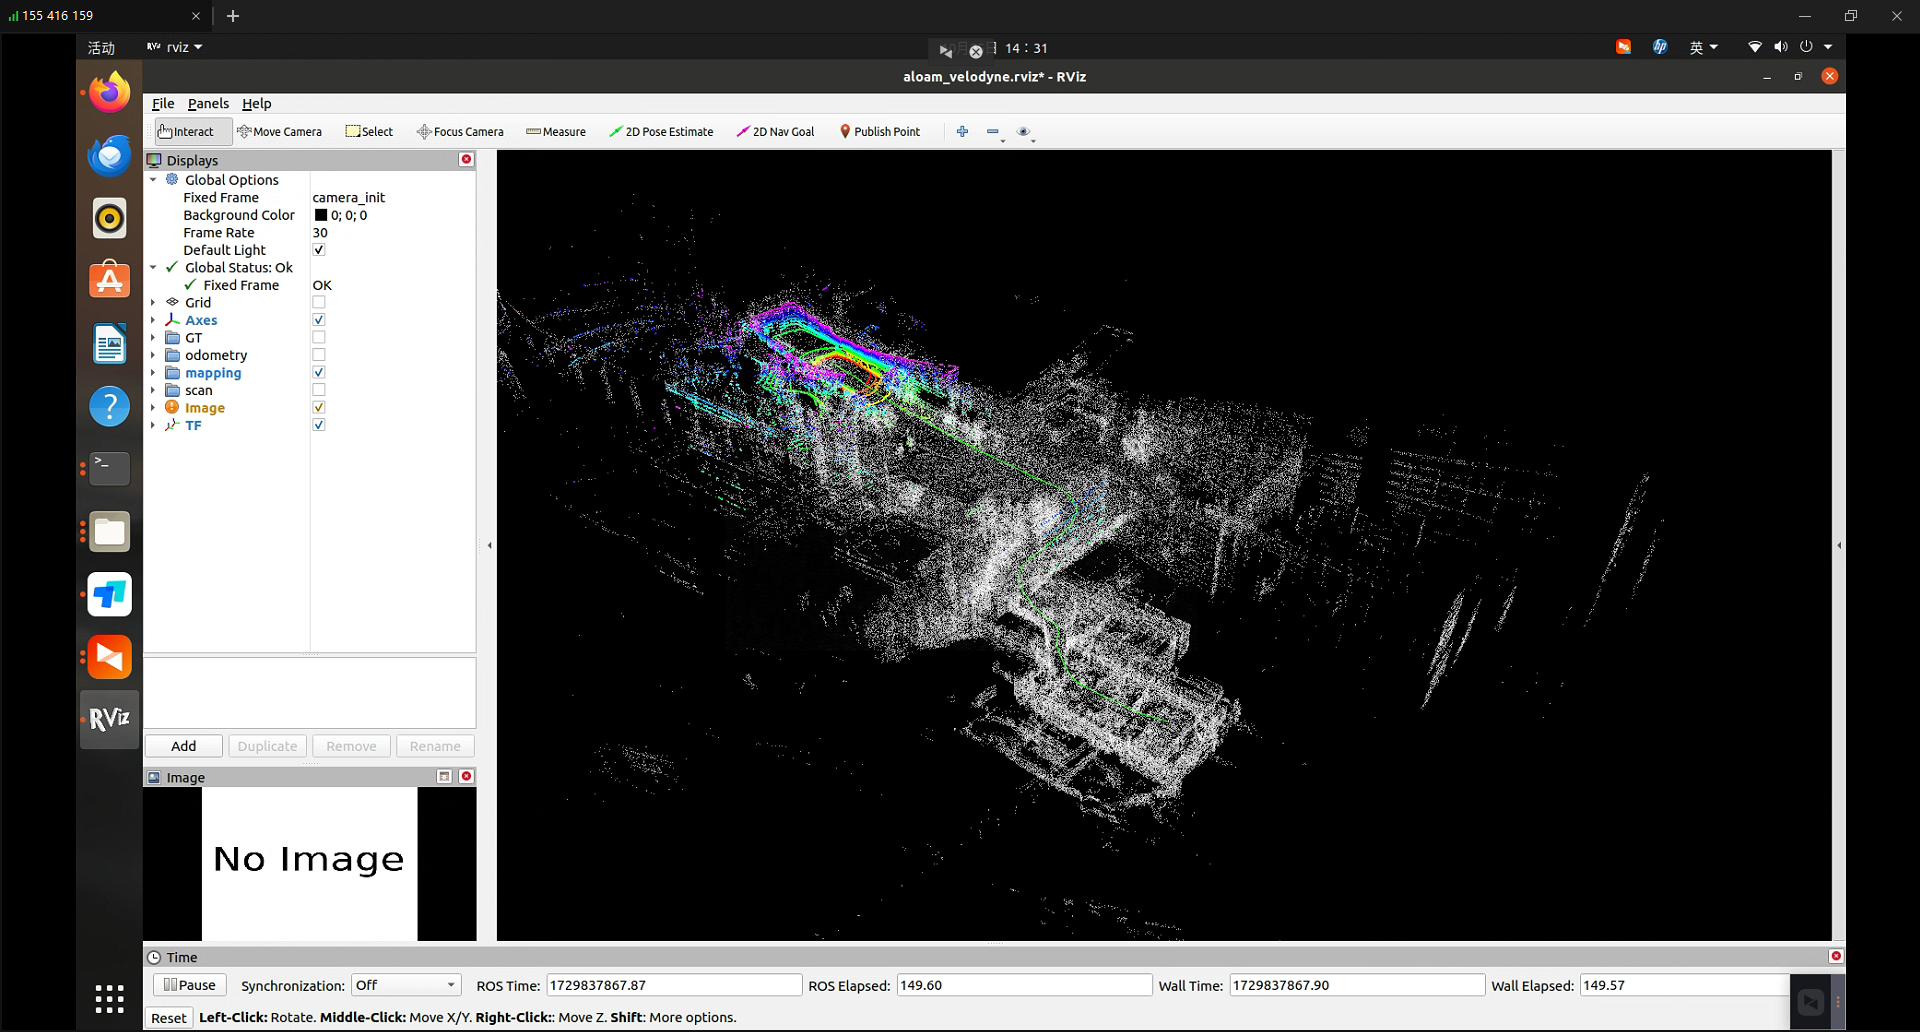Click the add tool plus icon
This screenshot has height=1032, width=1920.
tap(962, 132)
